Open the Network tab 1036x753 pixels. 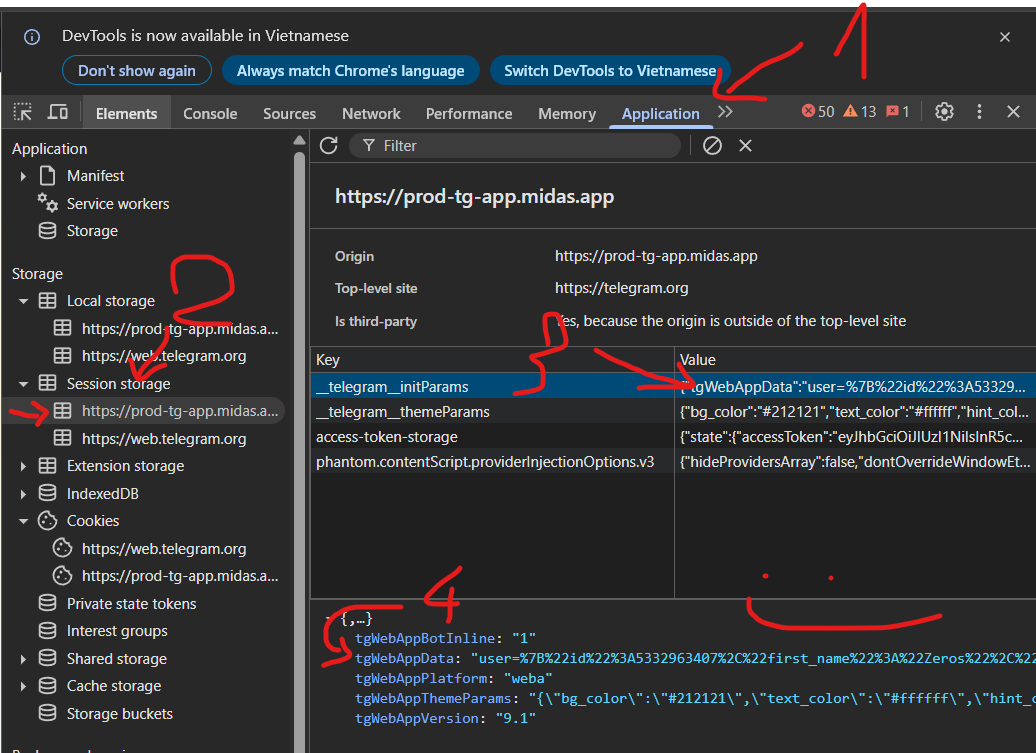point(371,114)
